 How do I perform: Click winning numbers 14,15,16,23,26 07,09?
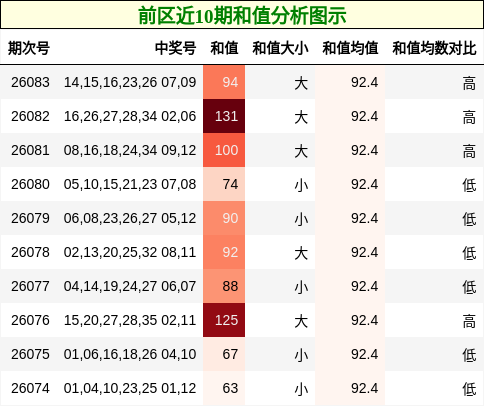(x=130, y=82)
